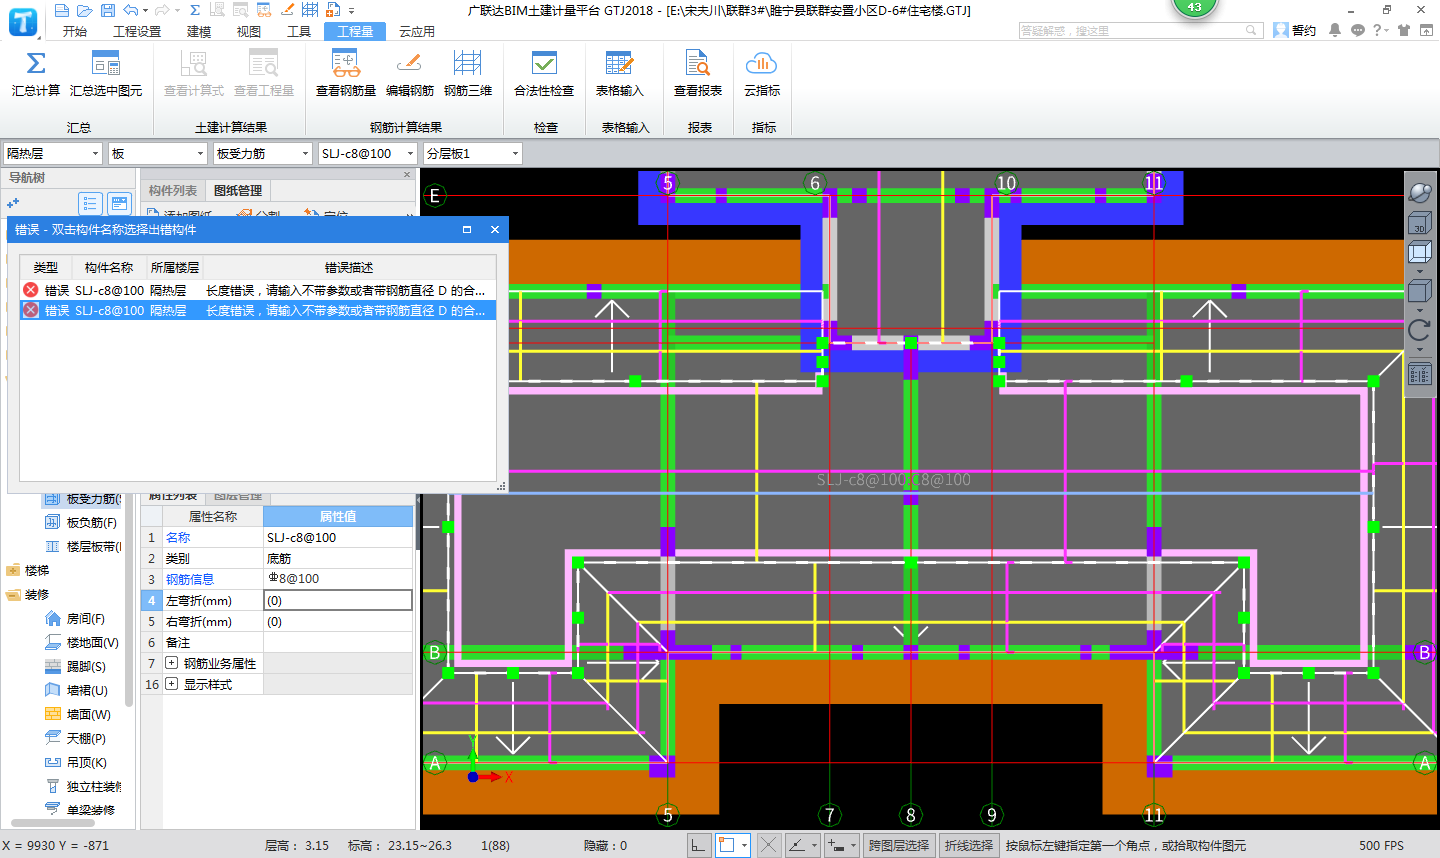Screen dimensions: 1440x858
Task: Toggle the cross snap icon in the status bar
Action: [x=768, y=845]
